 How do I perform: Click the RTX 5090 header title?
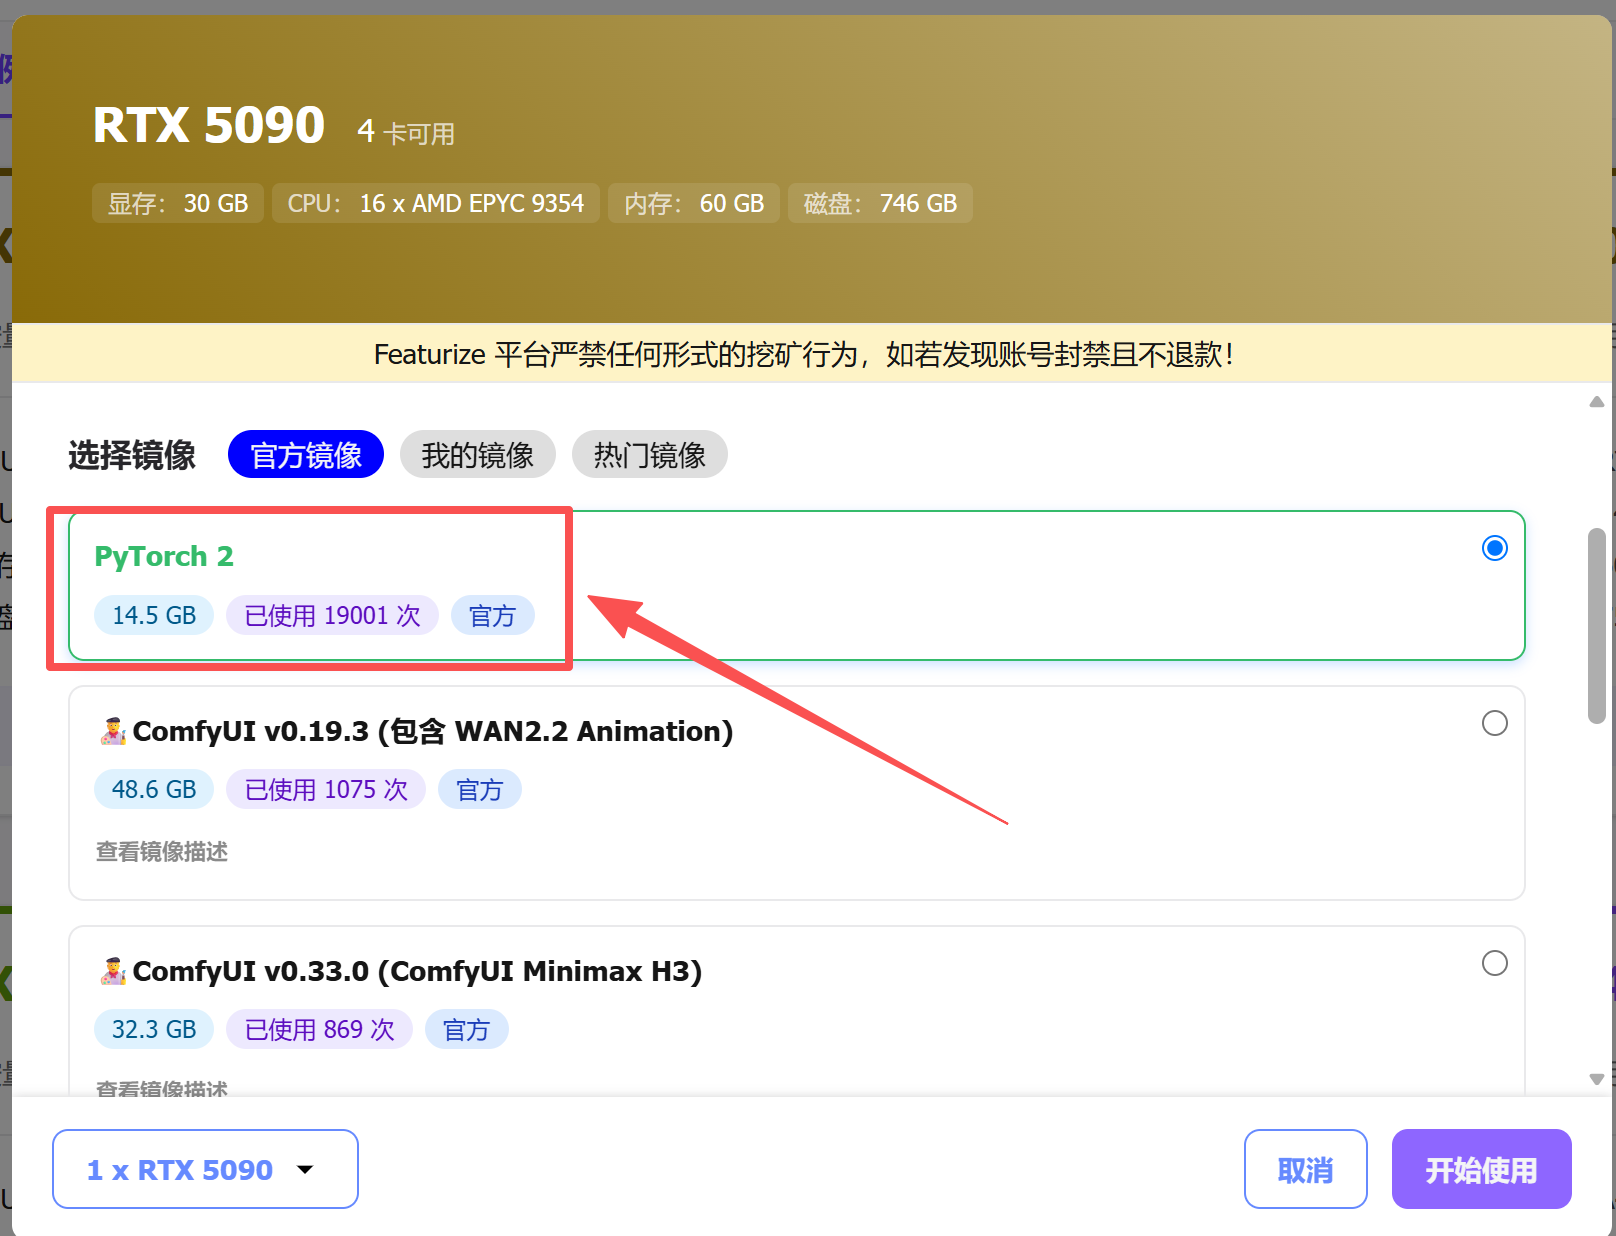pyautogui.click(x=209, y=125)
